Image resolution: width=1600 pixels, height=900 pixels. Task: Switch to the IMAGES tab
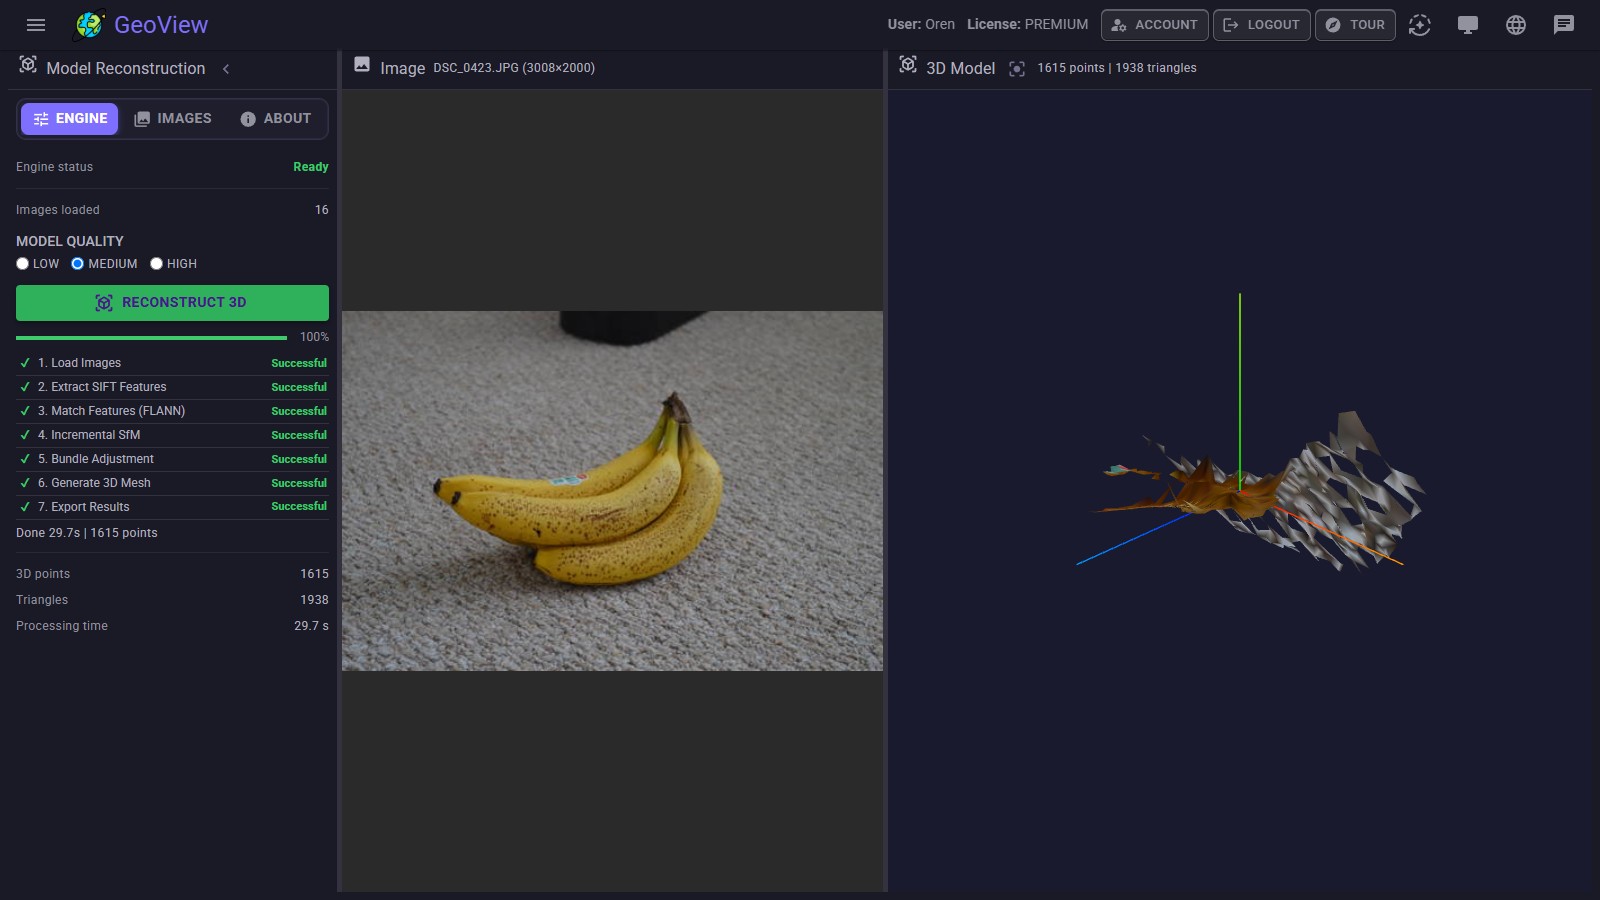tap(173, 119)
